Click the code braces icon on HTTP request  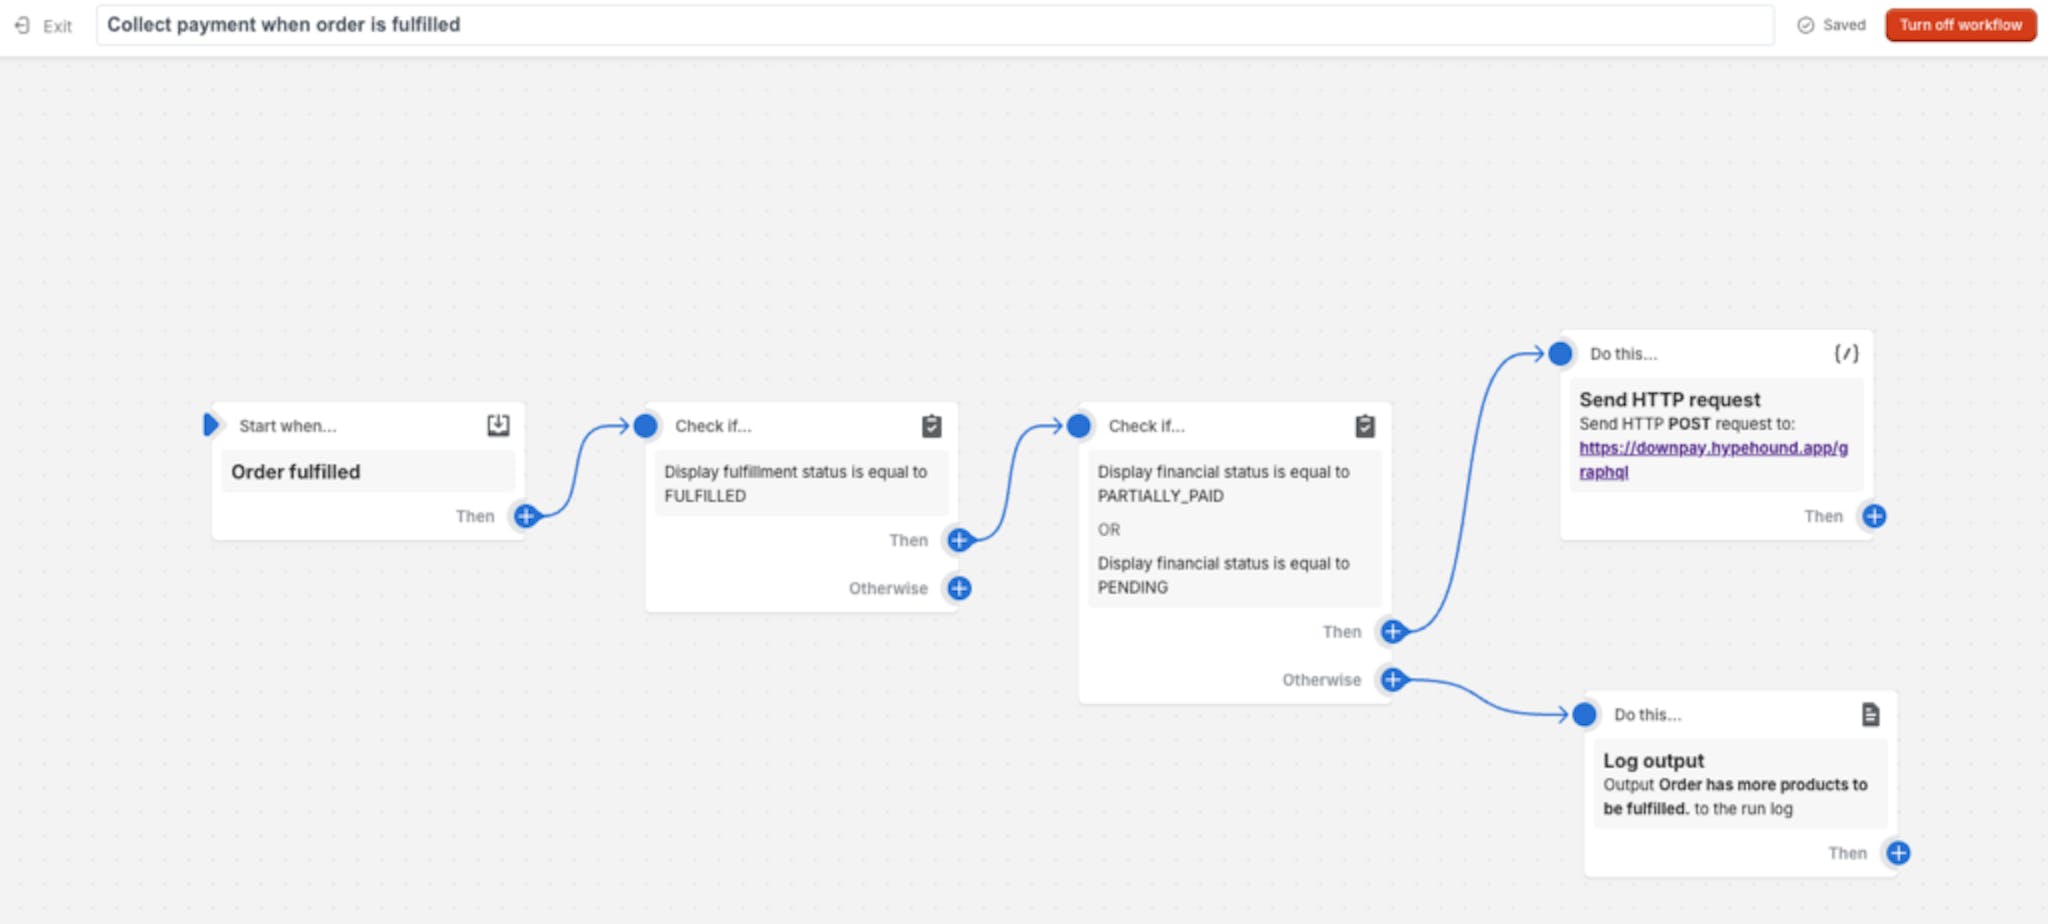1846,353
